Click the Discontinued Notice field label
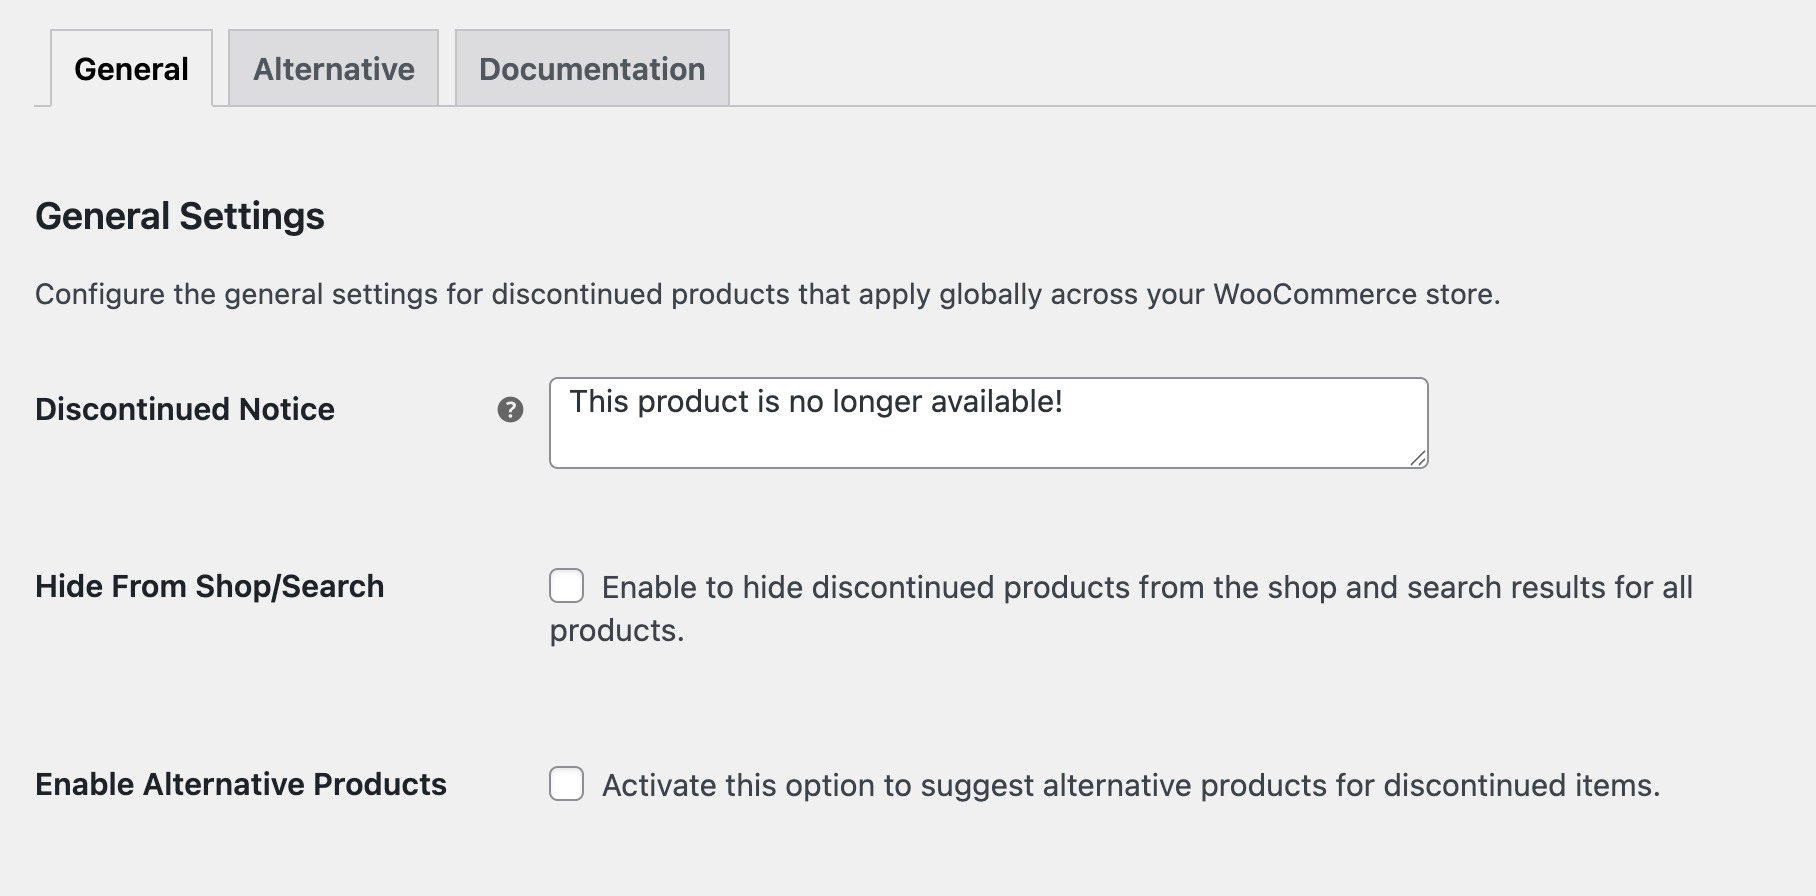This screenshot has height=896, width=1816. (185, 409)
